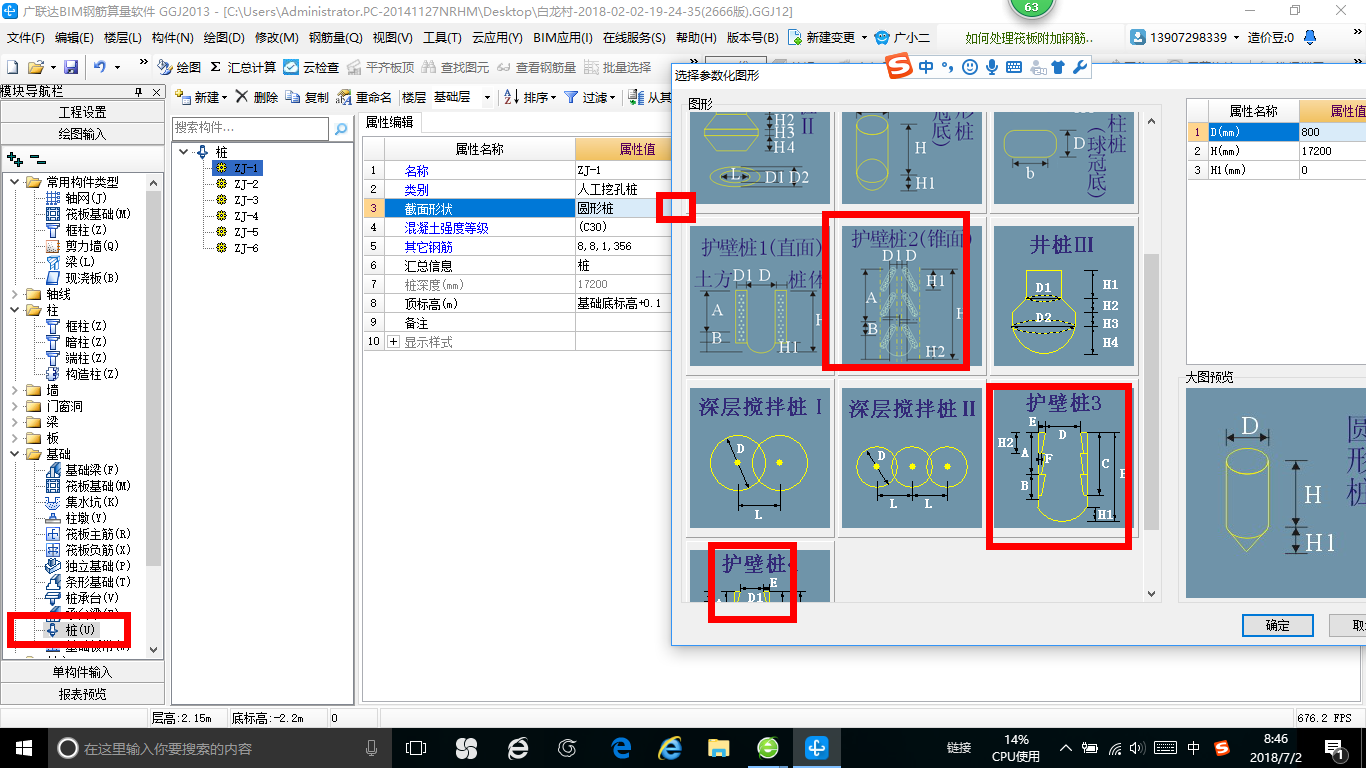The height and width of the screenshot is (768, 1366).
Task: Select 现浇板(B) in navigation tree
Action: (81, 278)
